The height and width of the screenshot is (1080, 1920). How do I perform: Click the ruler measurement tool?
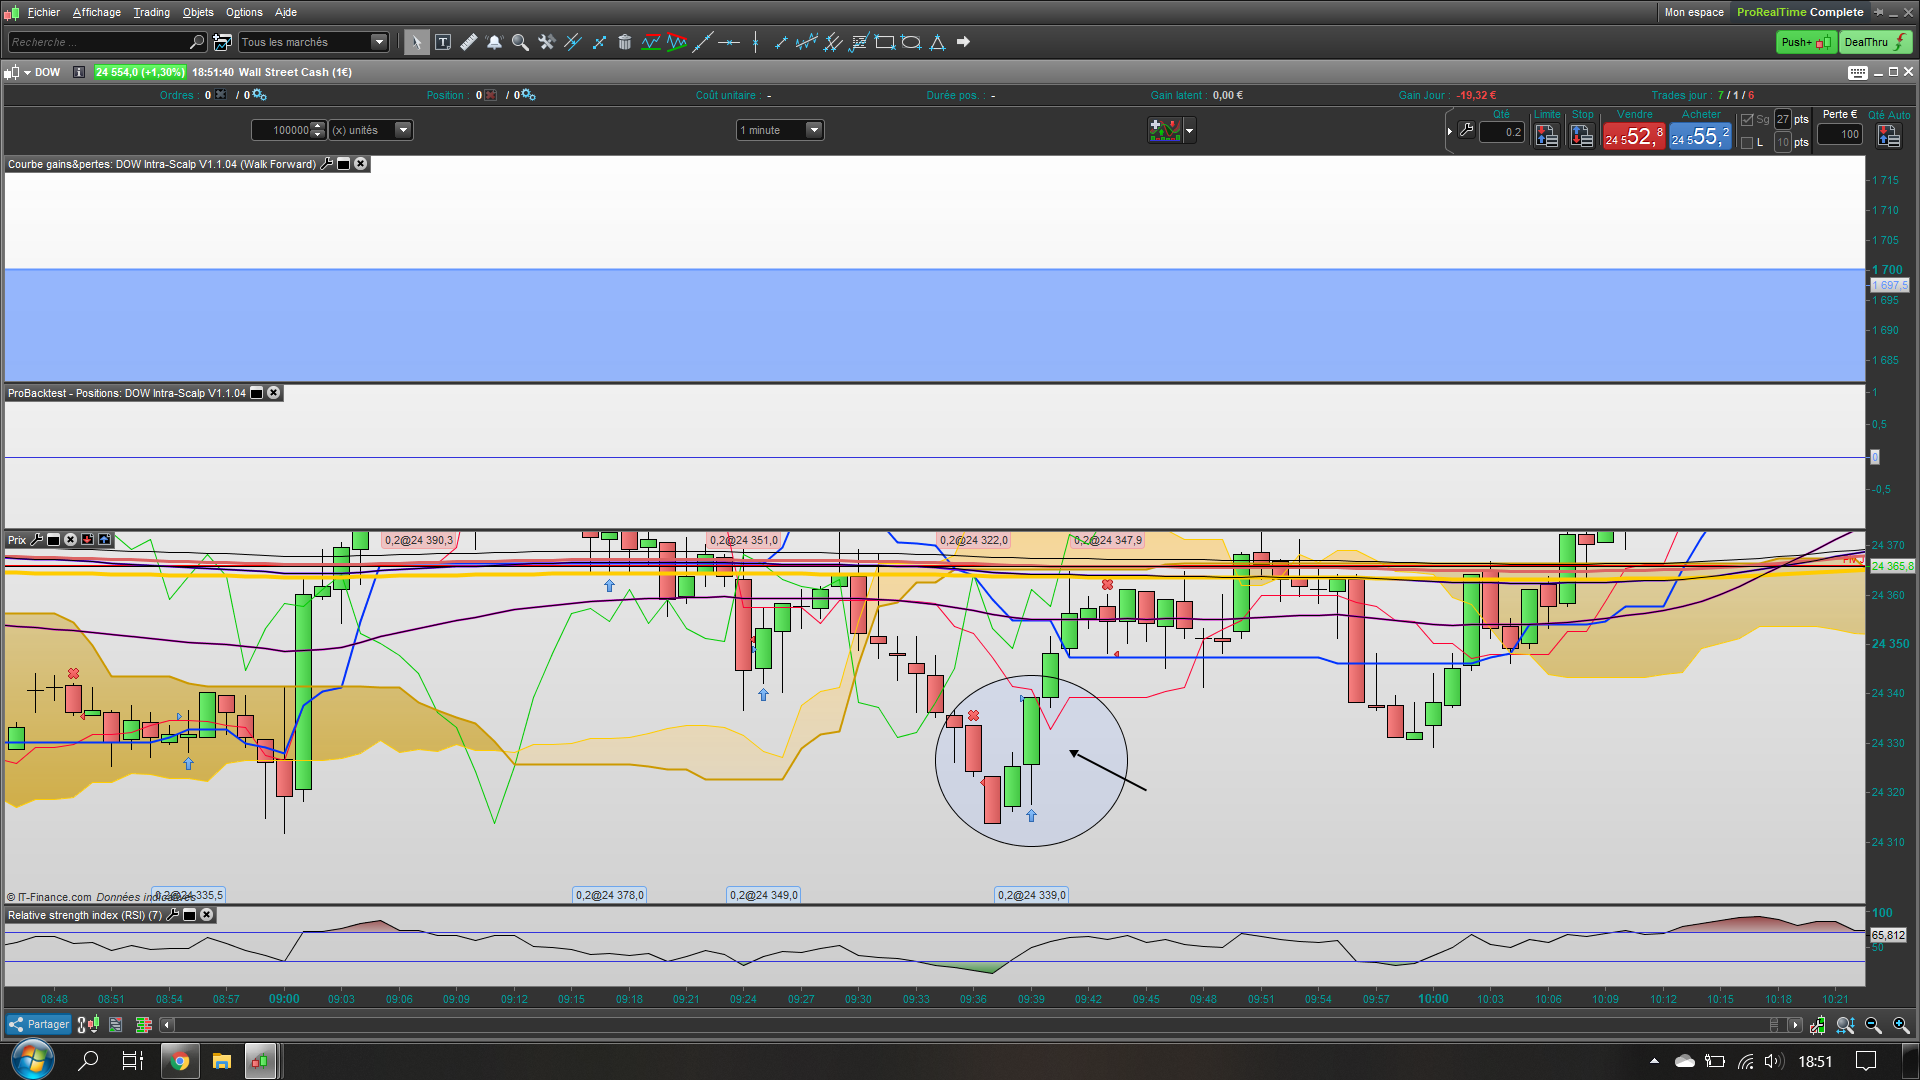point(468,42)
